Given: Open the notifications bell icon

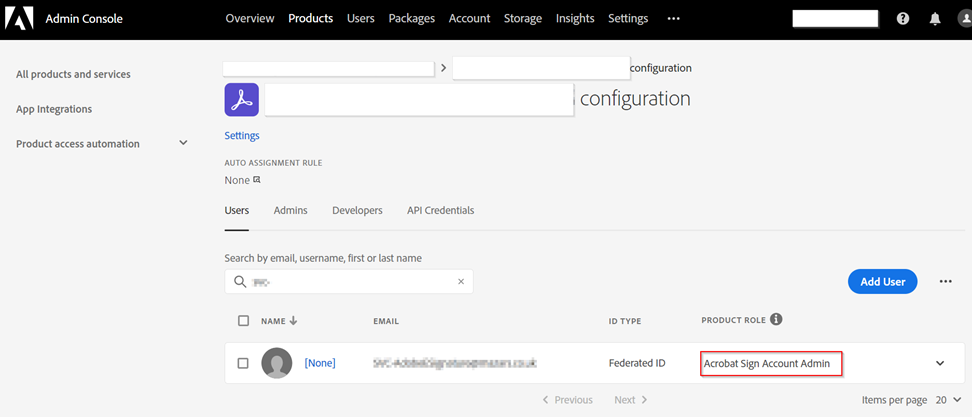Looking at the screenshot, I should (935, 19).
